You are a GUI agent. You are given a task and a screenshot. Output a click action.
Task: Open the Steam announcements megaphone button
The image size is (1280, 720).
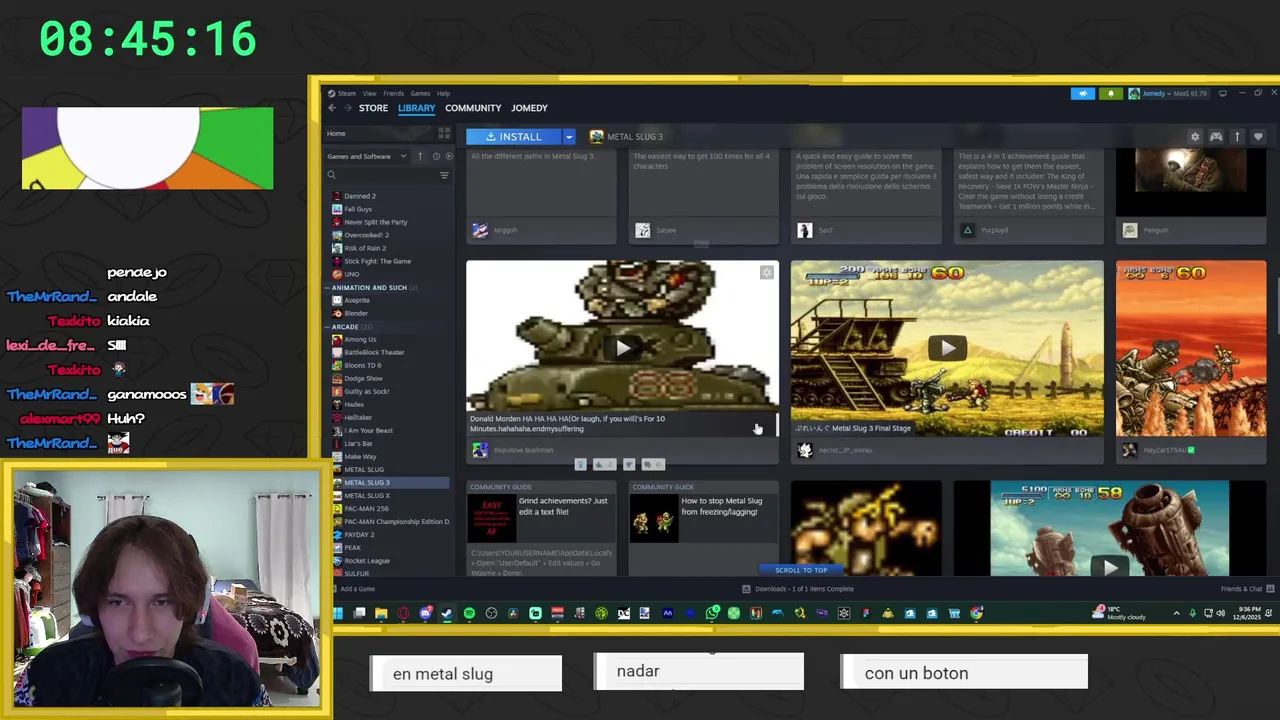(1083, 93)
